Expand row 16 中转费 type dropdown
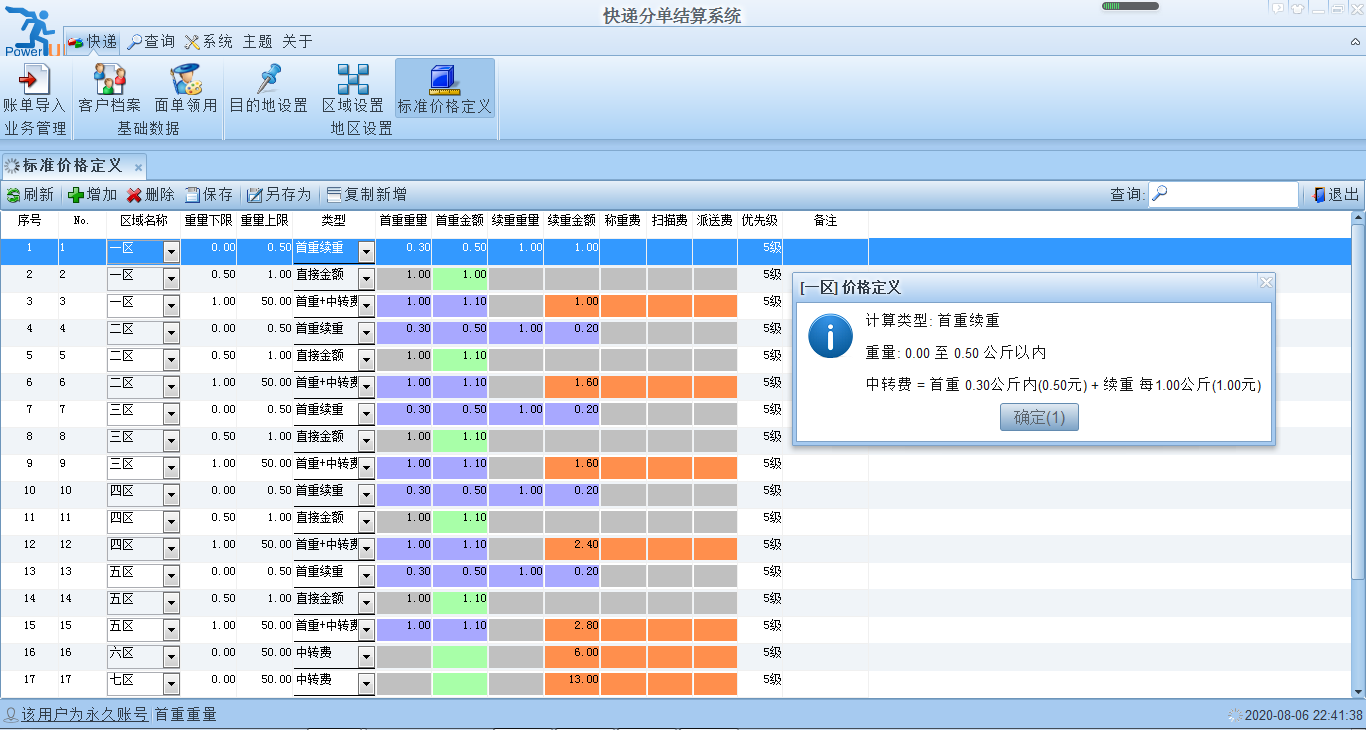This screenshot has height=730, width=1366. pos(366,657)
